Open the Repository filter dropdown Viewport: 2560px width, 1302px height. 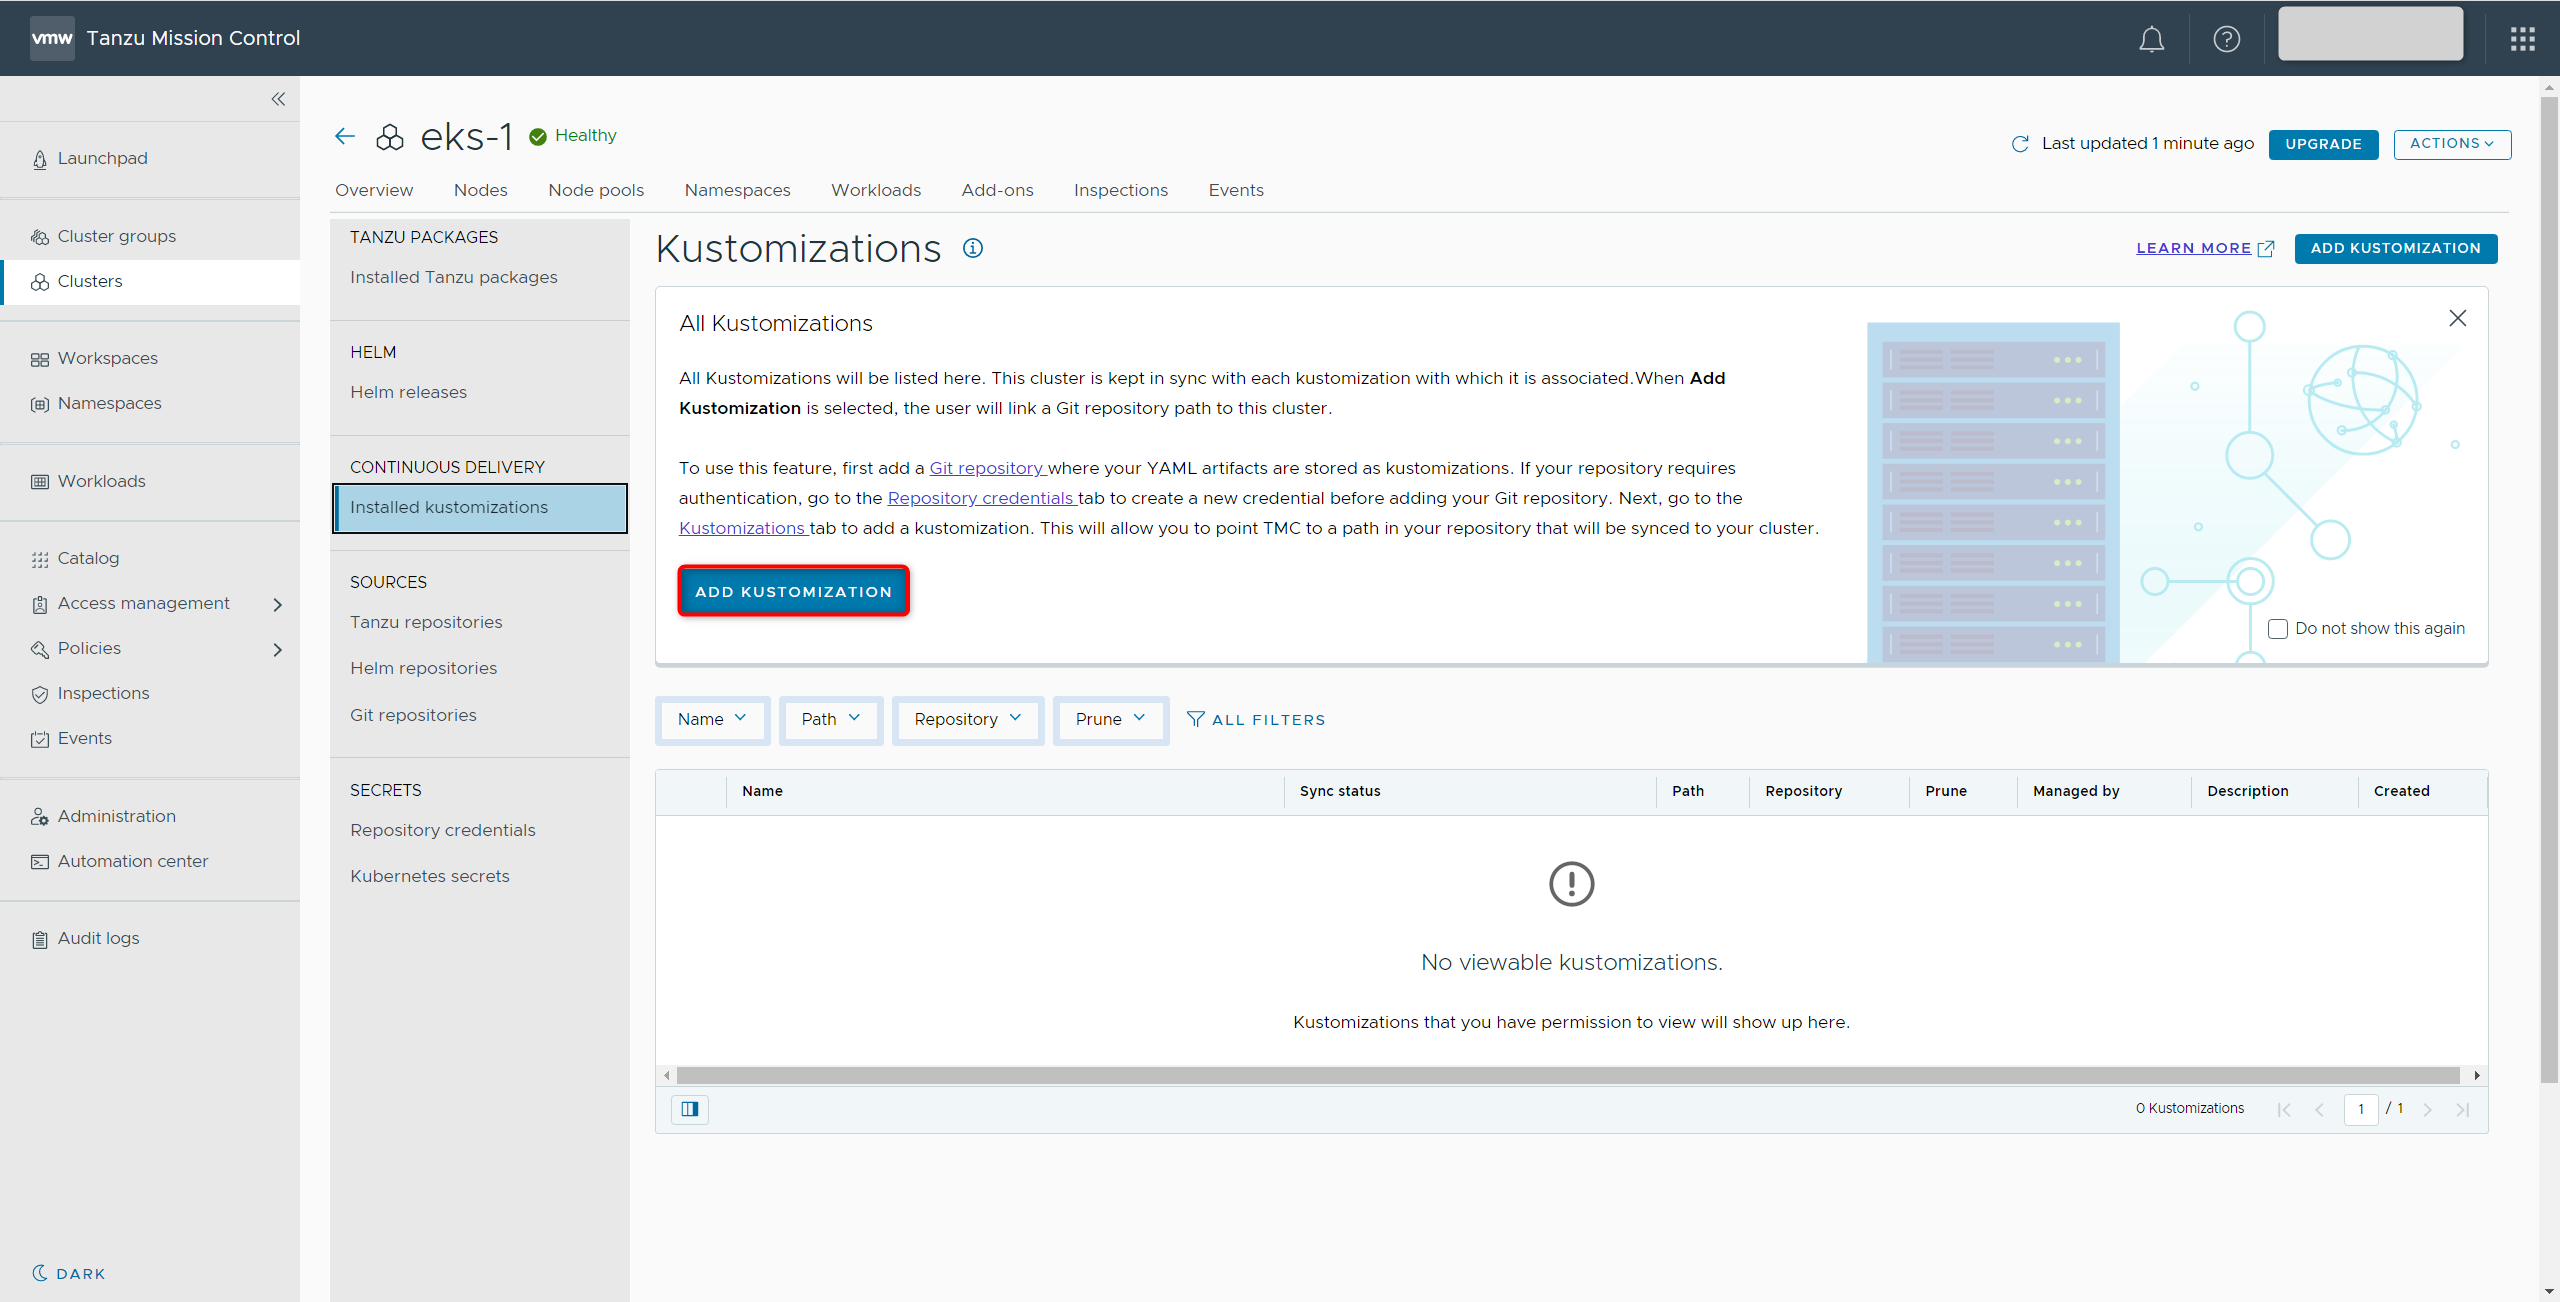967,719
